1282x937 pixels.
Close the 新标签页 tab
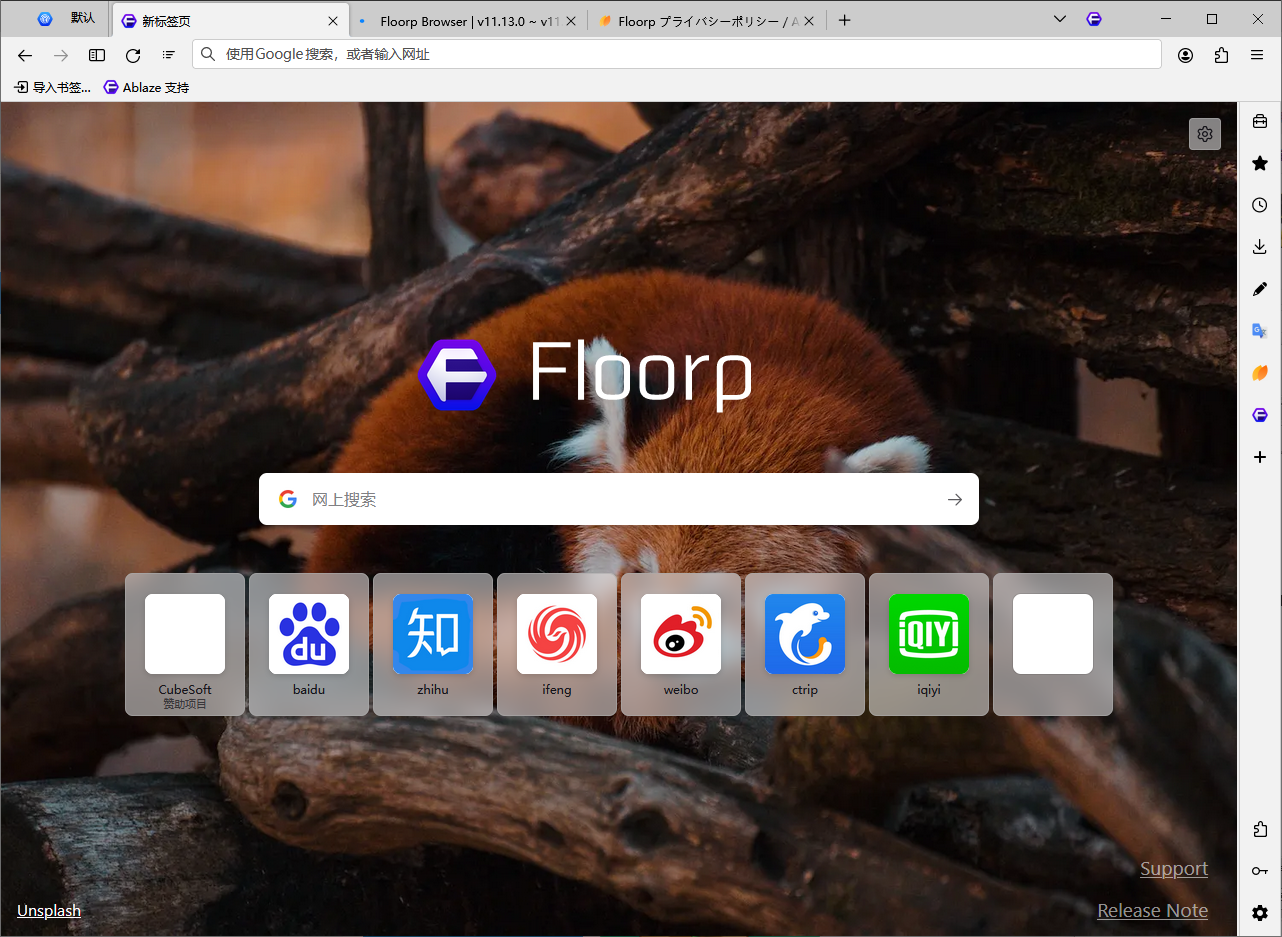click(x=333, y=21)
